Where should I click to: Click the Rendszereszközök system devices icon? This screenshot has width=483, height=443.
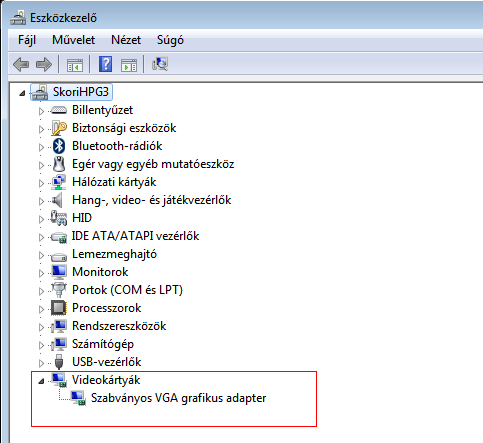point(59,326)
